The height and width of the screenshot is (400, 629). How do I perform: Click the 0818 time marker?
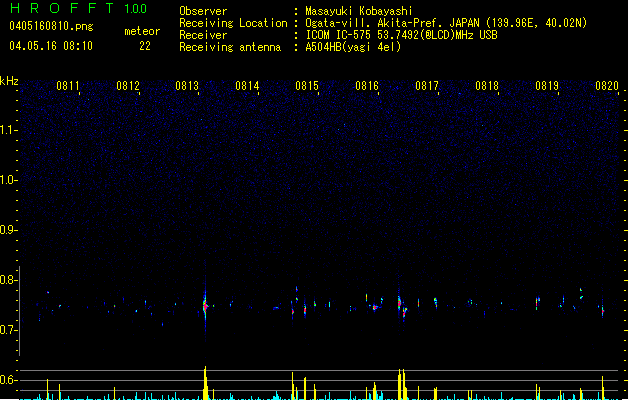tap(487, 85)
